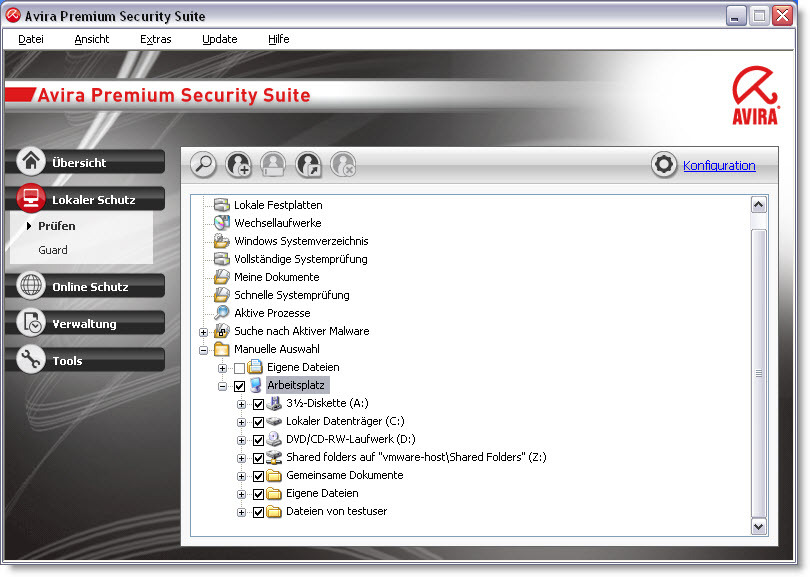Uncheck the Dateien von testuser checkbox
The height and width of the screenshot is (577, 810).
[258, 512]
